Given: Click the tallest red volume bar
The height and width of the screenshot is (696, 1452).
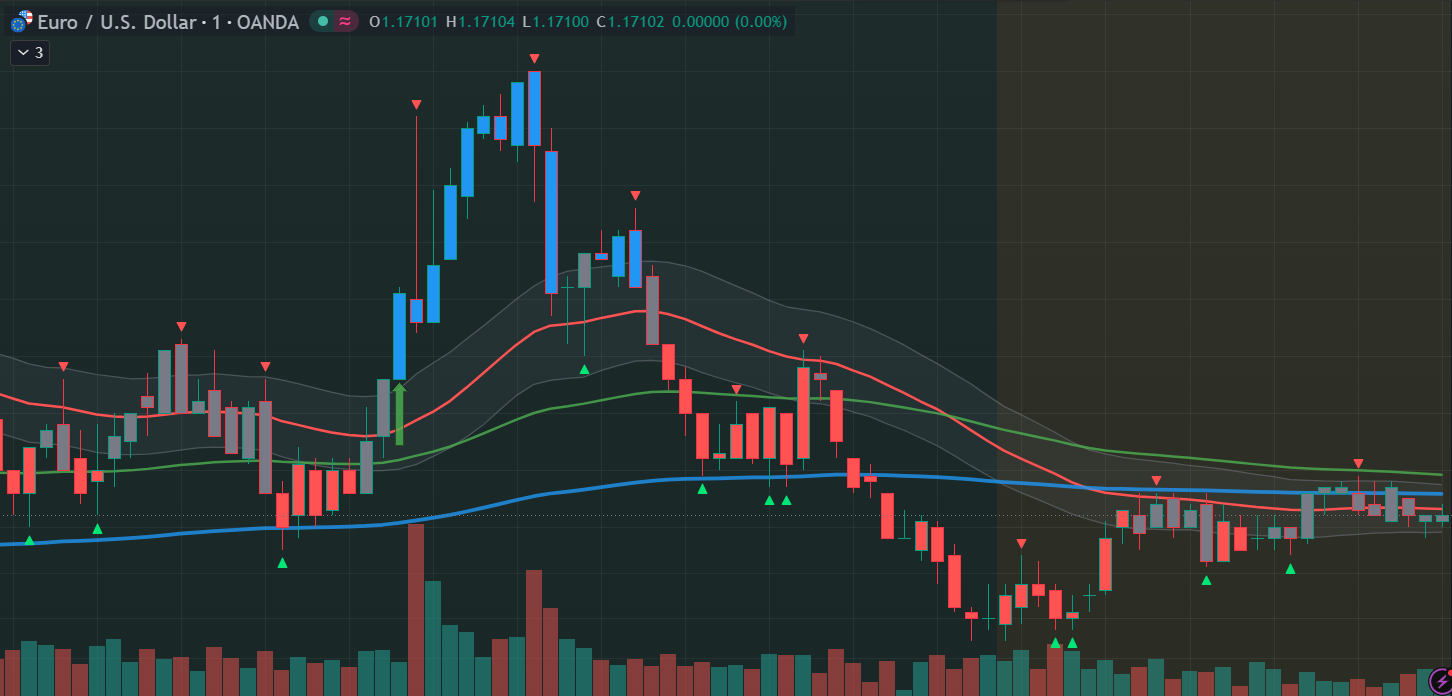Looking at the screenshot, I should coord(416,610).
